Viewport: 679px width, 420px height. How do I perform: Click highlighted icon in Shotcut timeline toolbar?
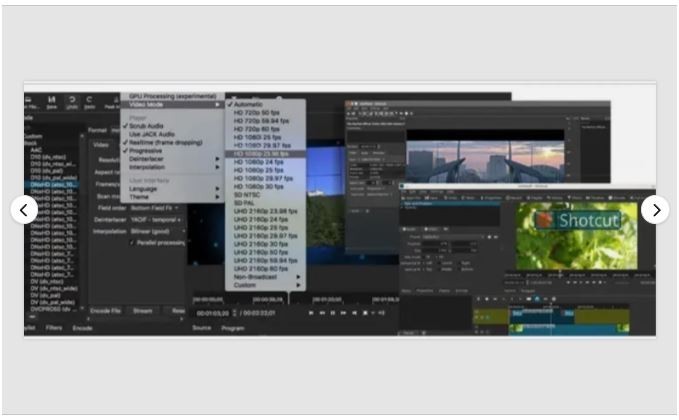[x=537, y=299]
